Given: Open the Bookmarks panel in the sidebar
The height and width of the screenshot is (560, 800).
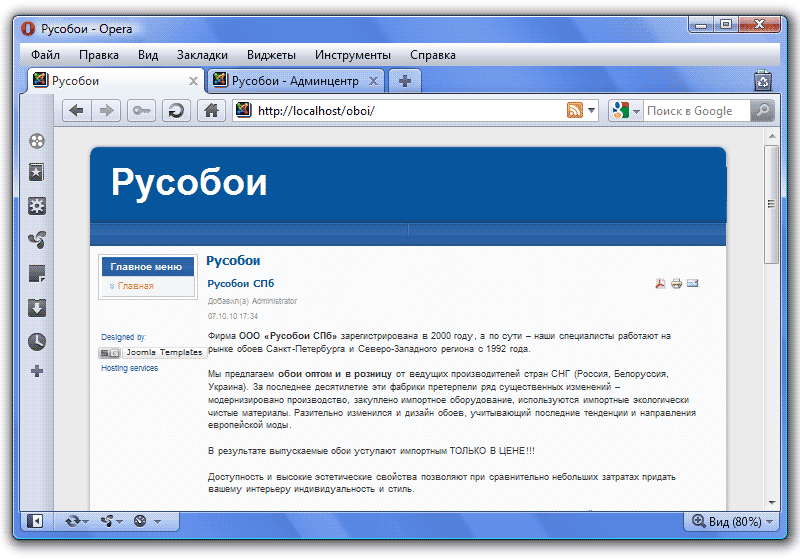Looking at the screenshot, I should 37,173.
